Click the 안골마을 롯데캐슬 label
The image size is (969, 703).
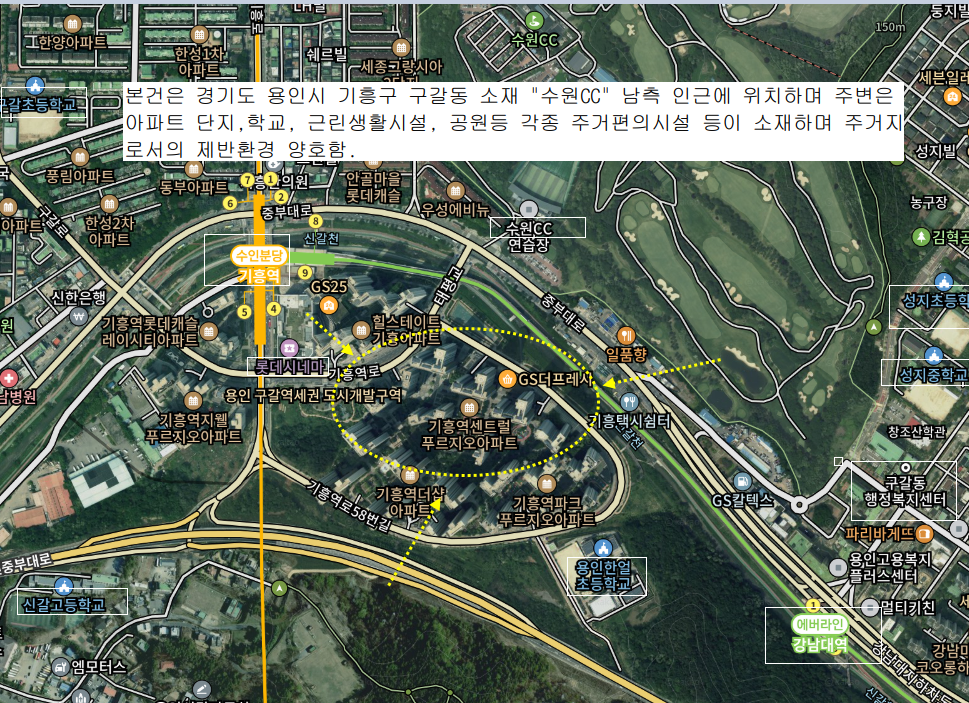click(373, 188)
